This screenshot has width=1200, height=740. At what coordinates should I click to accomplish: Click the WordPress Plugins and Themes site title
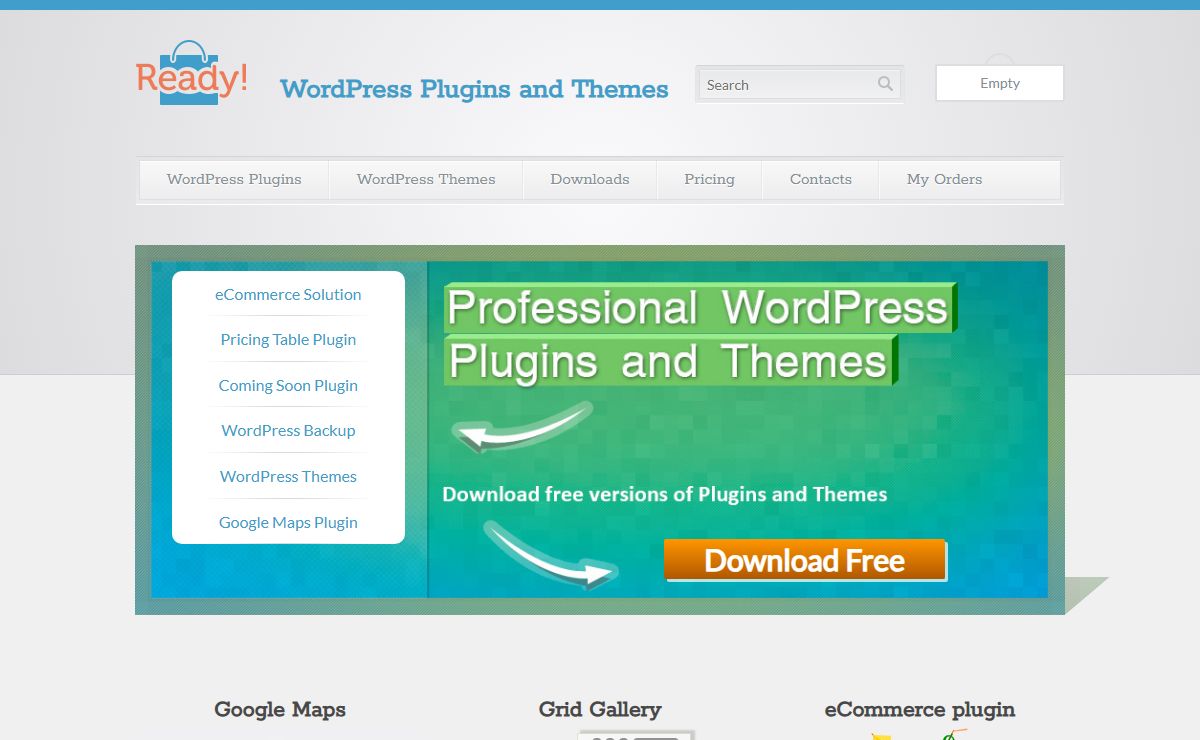click(474, 89)
